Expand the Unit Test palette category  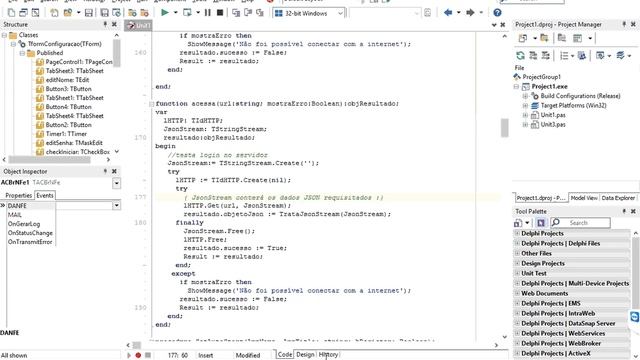(x=517, y=273)
